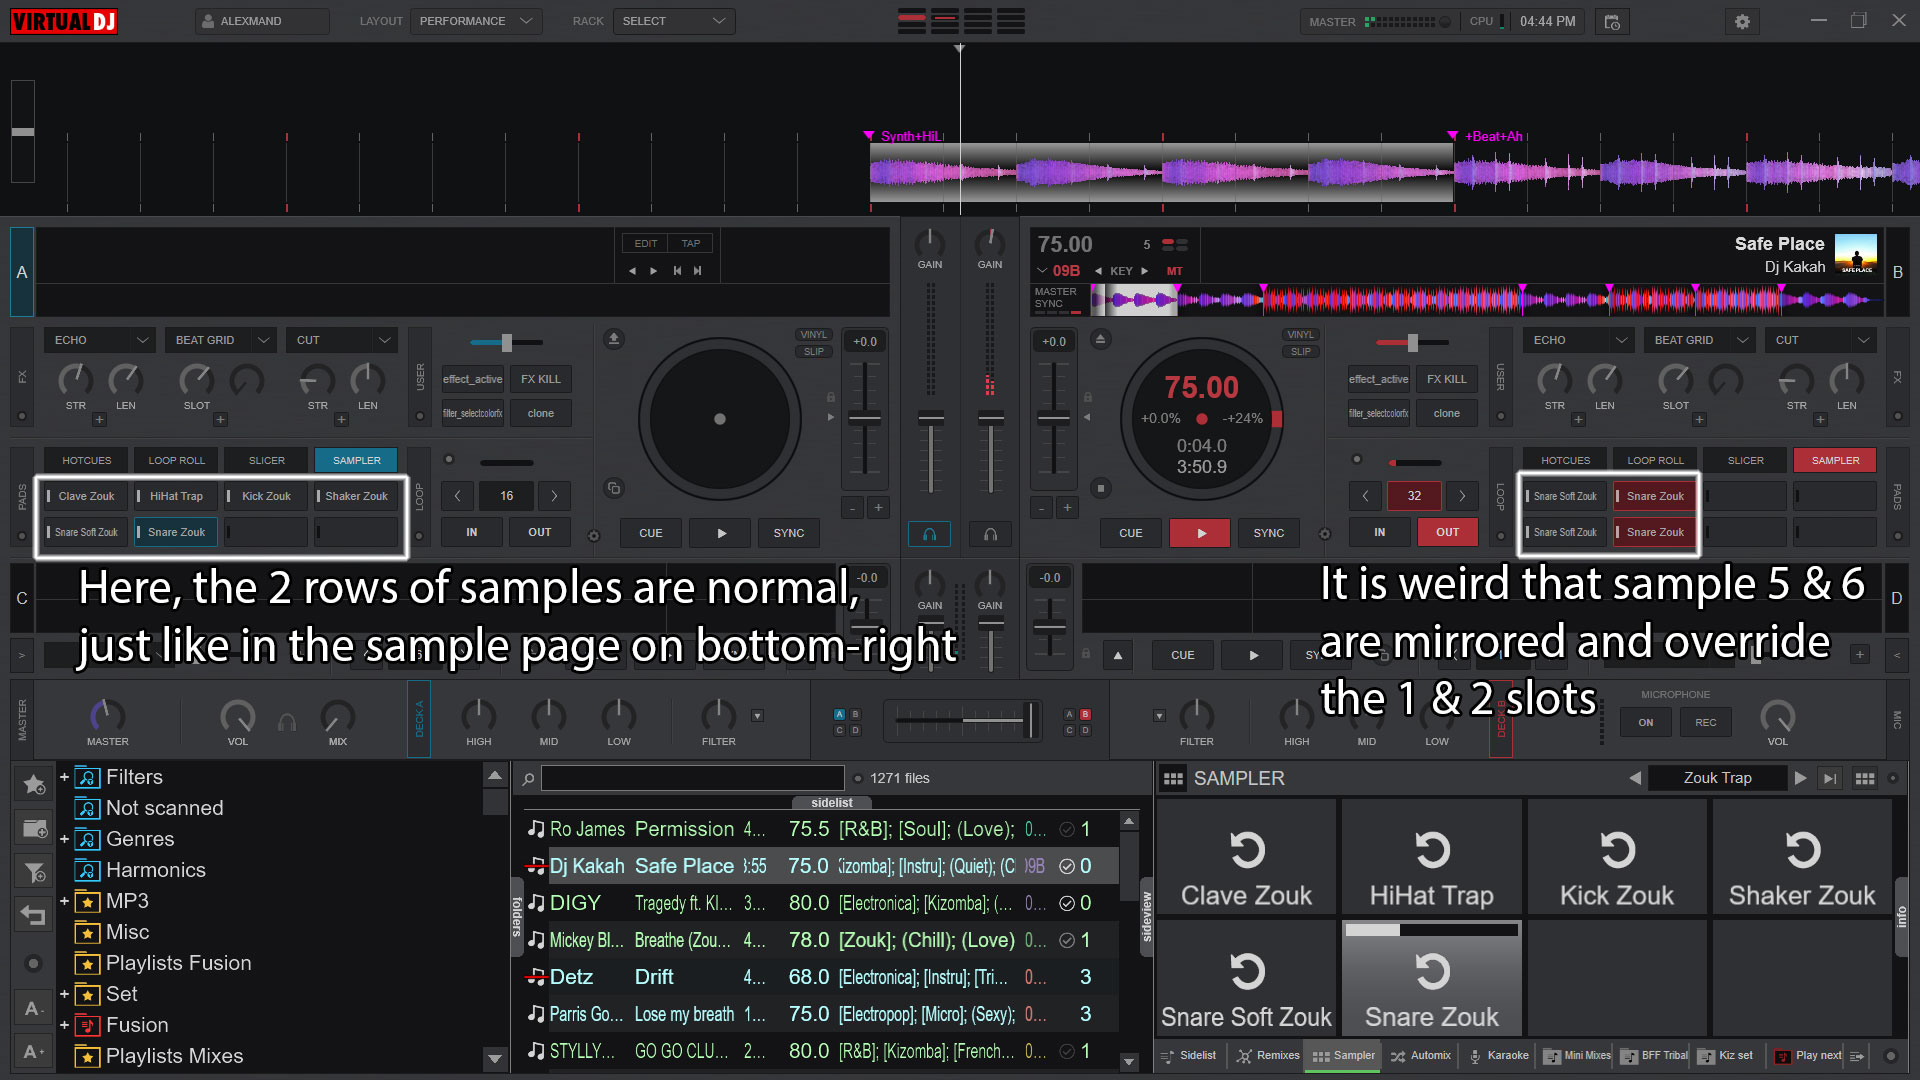Click CUE on left deck
1920x1080 pixels.
pos(650,533)
